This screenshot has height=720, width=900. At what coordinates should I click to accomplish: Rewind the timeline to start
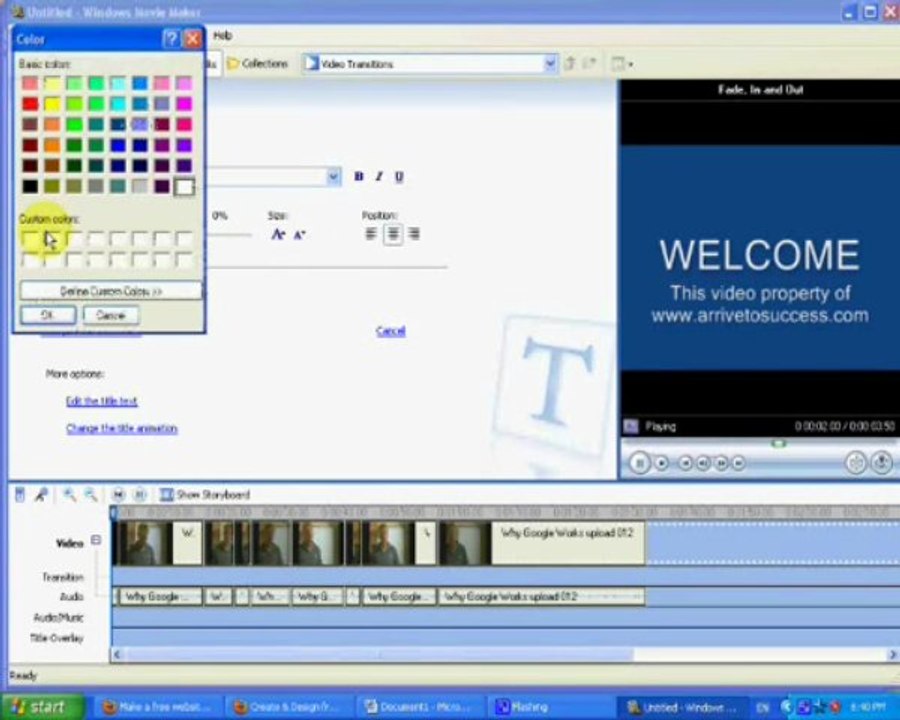[118, 494]
